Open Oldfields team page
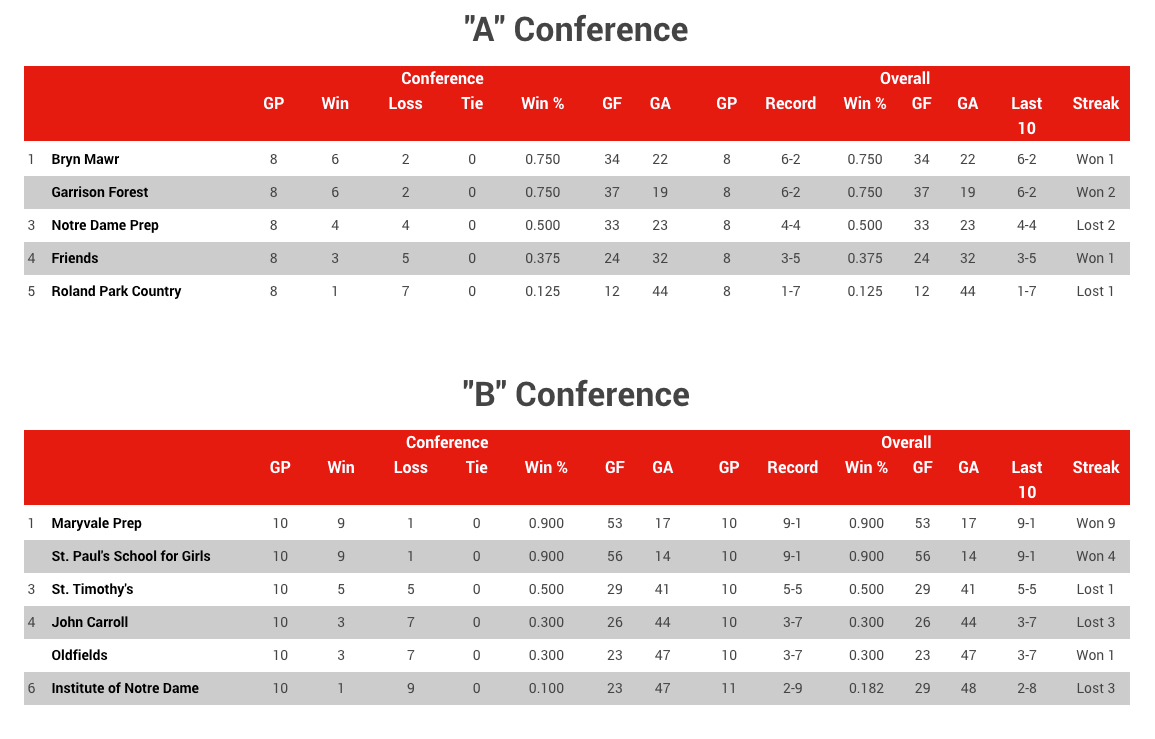Screen dimensions: 1155x739 pos(79,655)
